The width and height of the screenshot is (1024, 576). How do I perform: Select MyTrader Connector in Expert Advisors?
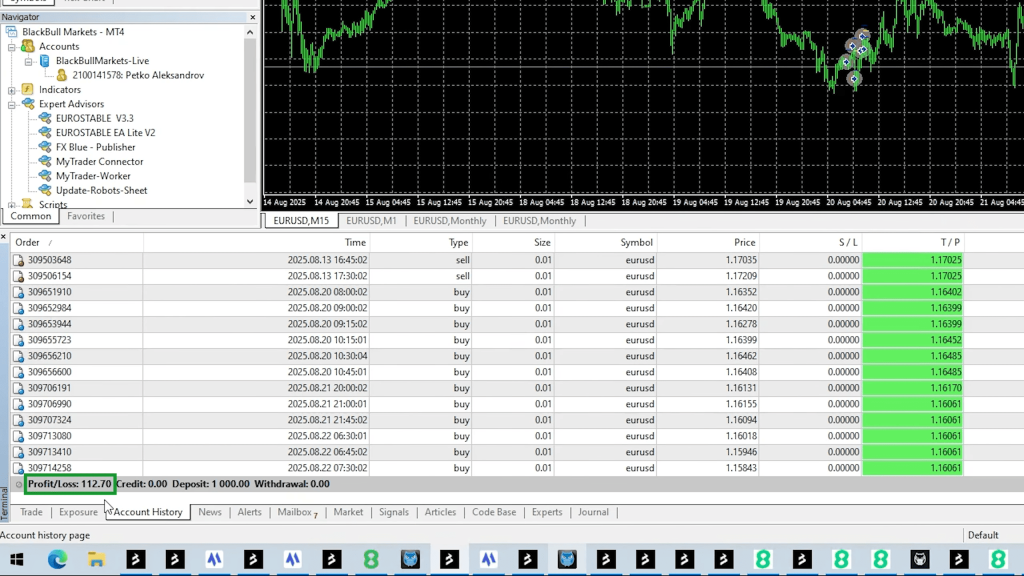pyautogui.click(x=99, y=161)
